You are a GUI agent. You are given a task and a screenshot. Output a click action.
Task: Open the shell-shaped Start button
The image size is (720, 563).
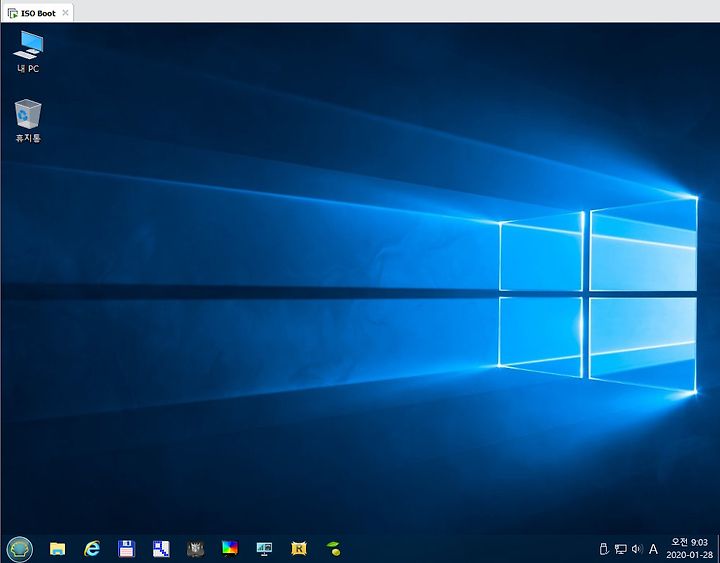(20, 549)
